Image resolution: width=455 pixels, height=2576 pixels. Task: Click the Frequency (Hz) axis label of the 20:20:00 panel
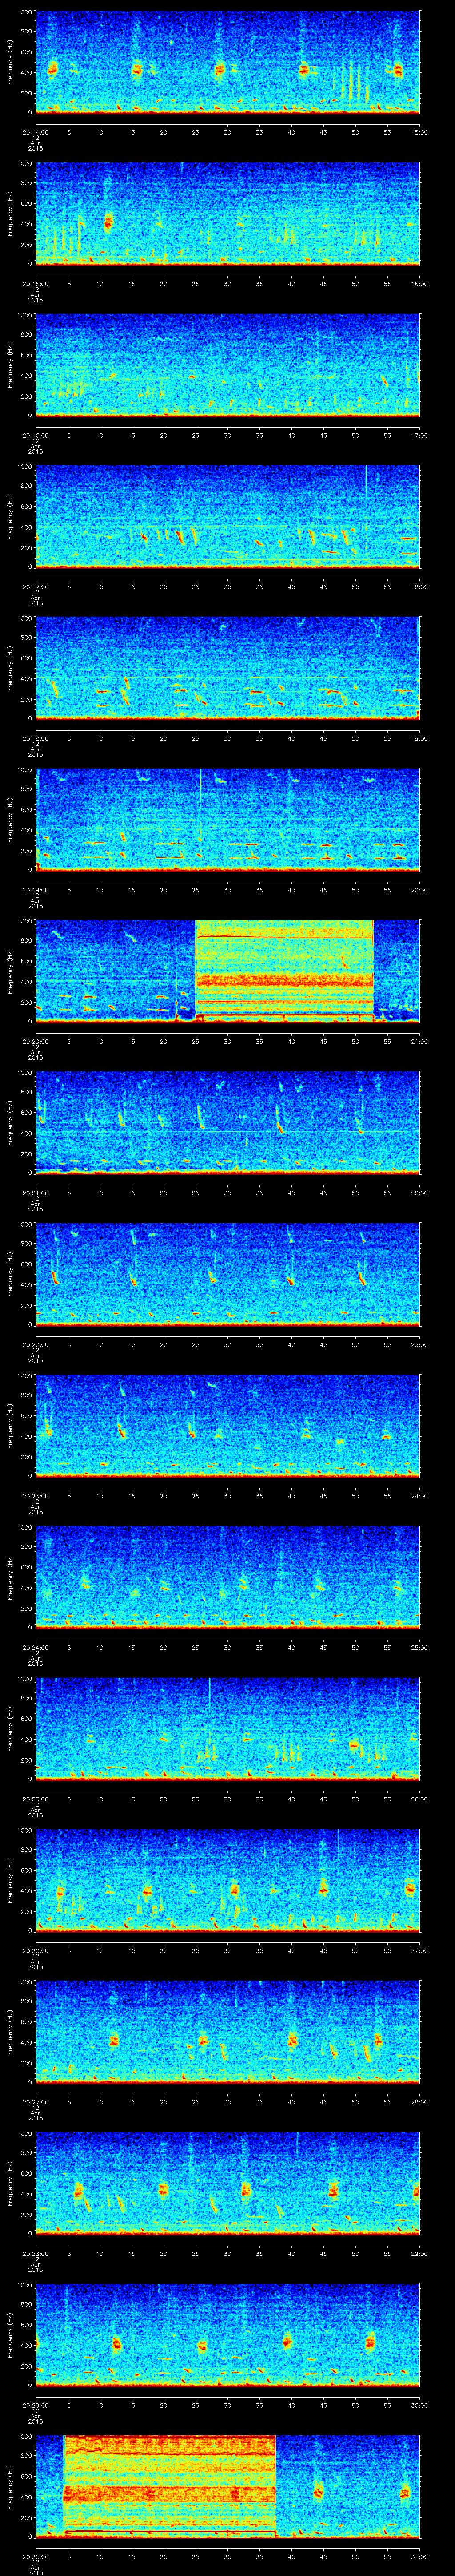(10, 971)
